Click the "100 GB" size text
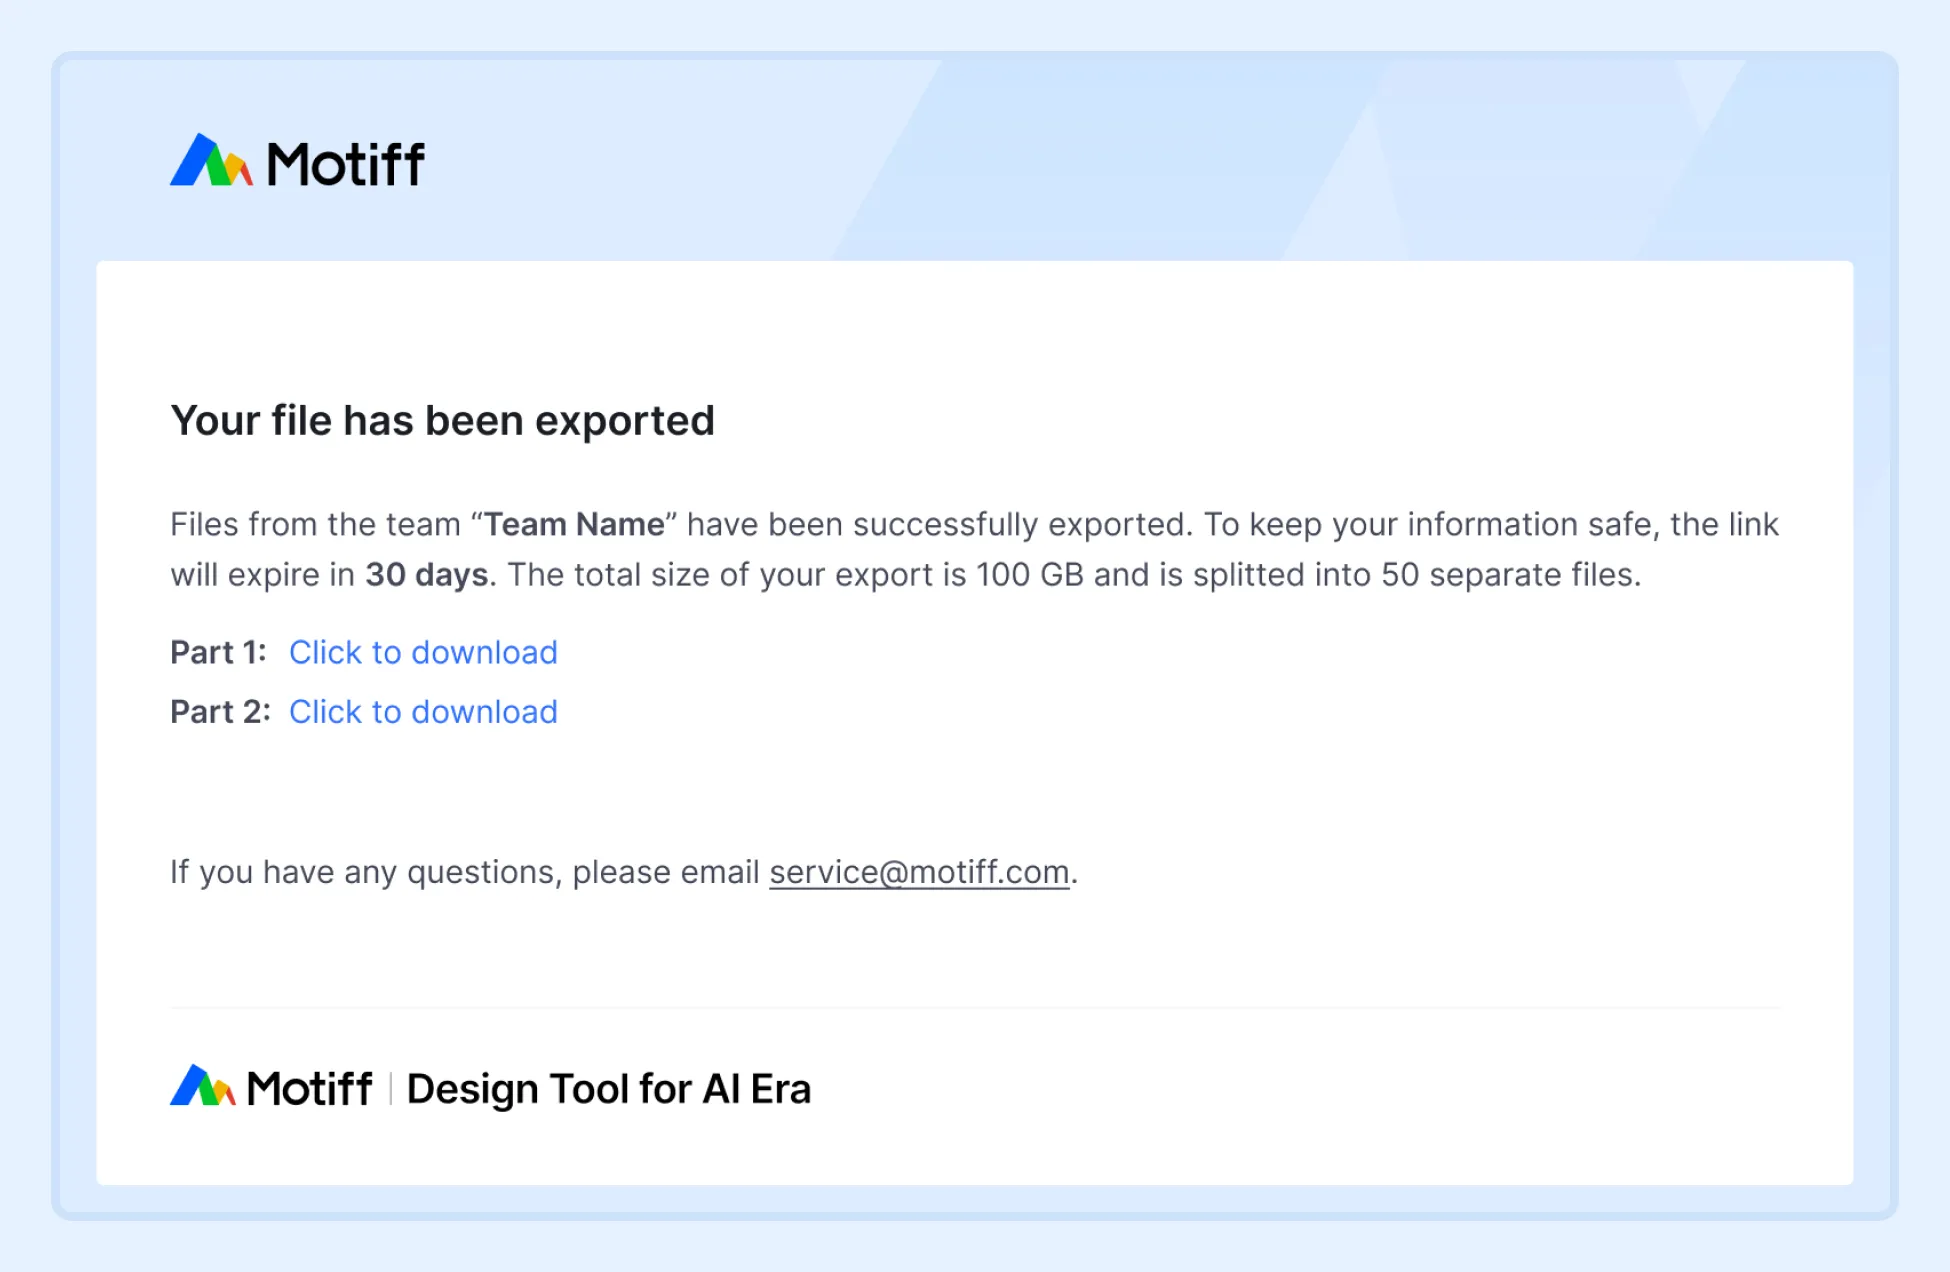The height and width of the screenshot is (1272, 1950). pyautogui.click(x=1029, y=575)
